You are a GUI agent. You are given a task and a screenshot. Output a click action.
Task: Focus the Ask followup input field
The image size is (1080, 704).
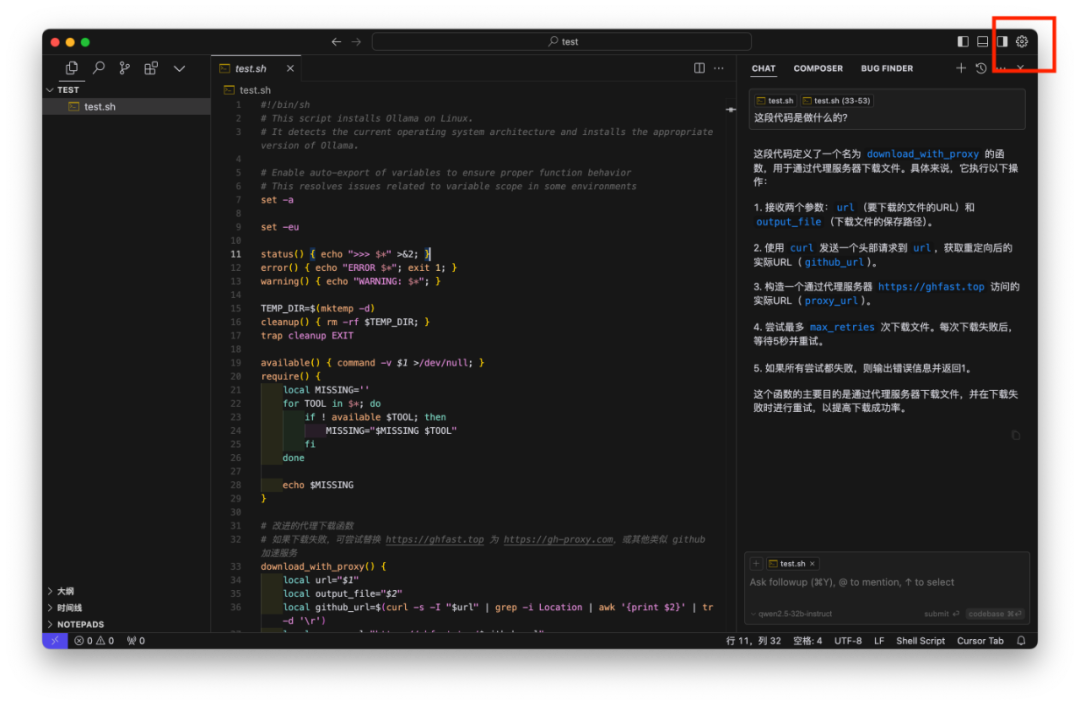click(x=886, y=582)
